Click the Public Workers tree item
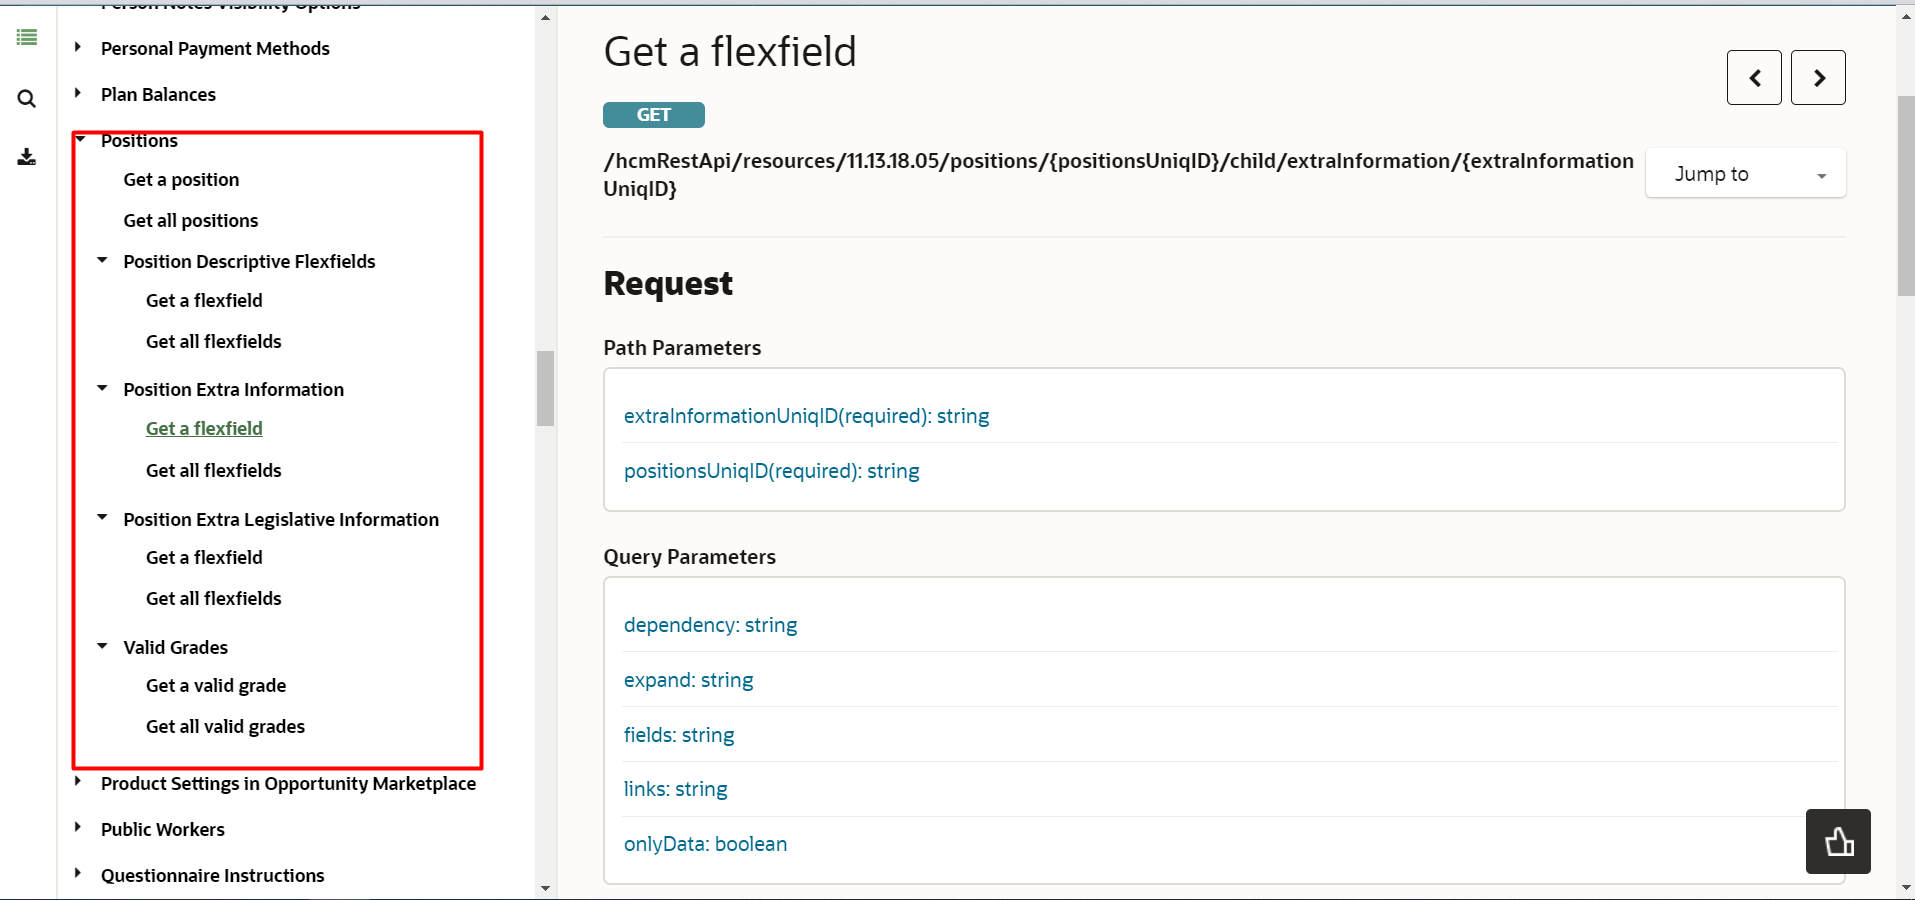Image resolution: width=1915 pixels, height=900 pixels. (162, 830)
